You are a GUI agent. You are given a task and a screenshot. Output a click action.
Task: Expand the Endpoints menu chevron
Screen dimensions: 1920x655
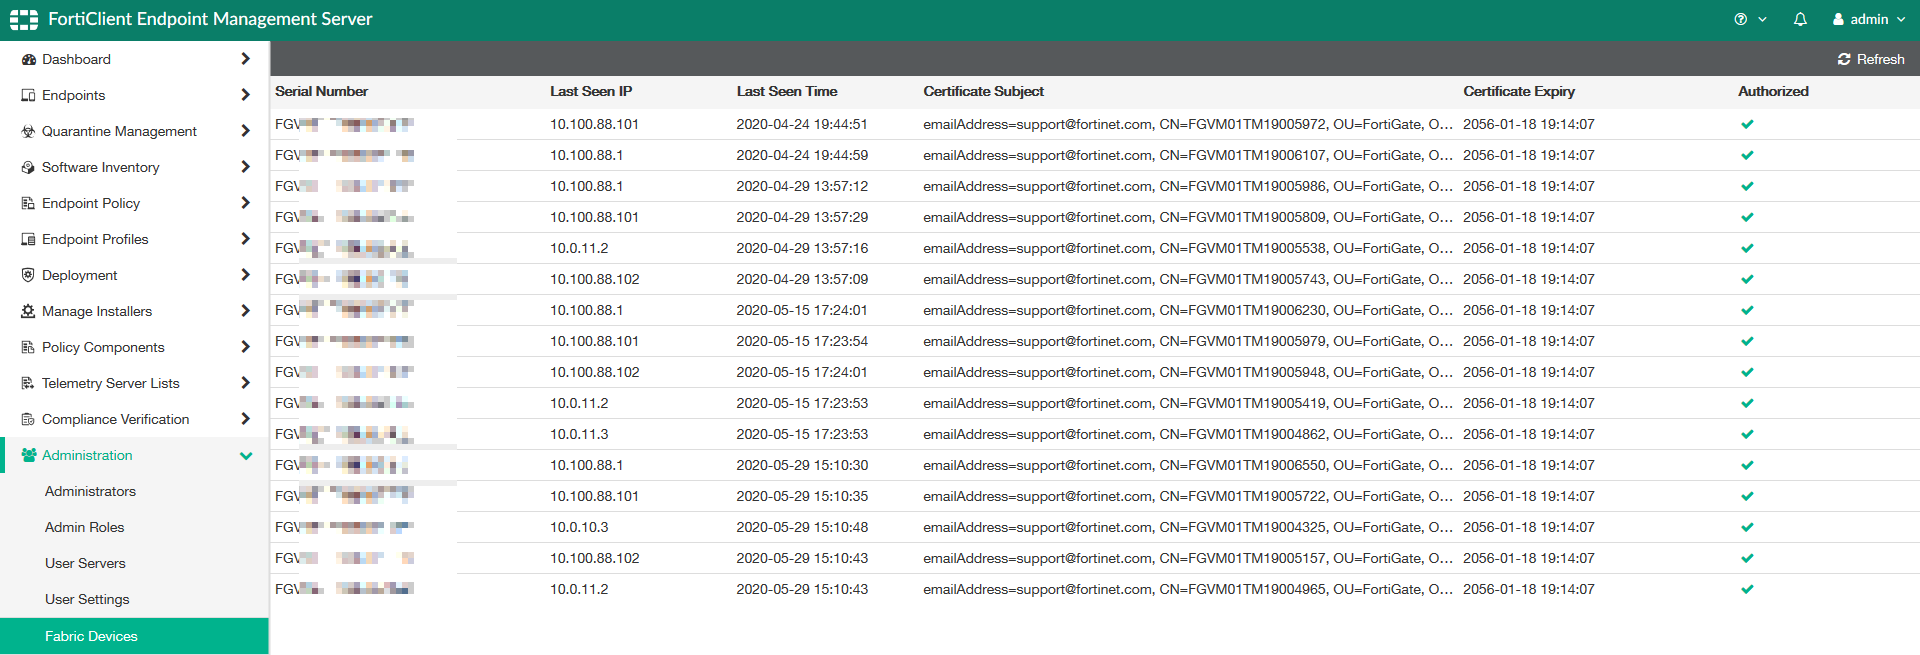click(245, 95)
